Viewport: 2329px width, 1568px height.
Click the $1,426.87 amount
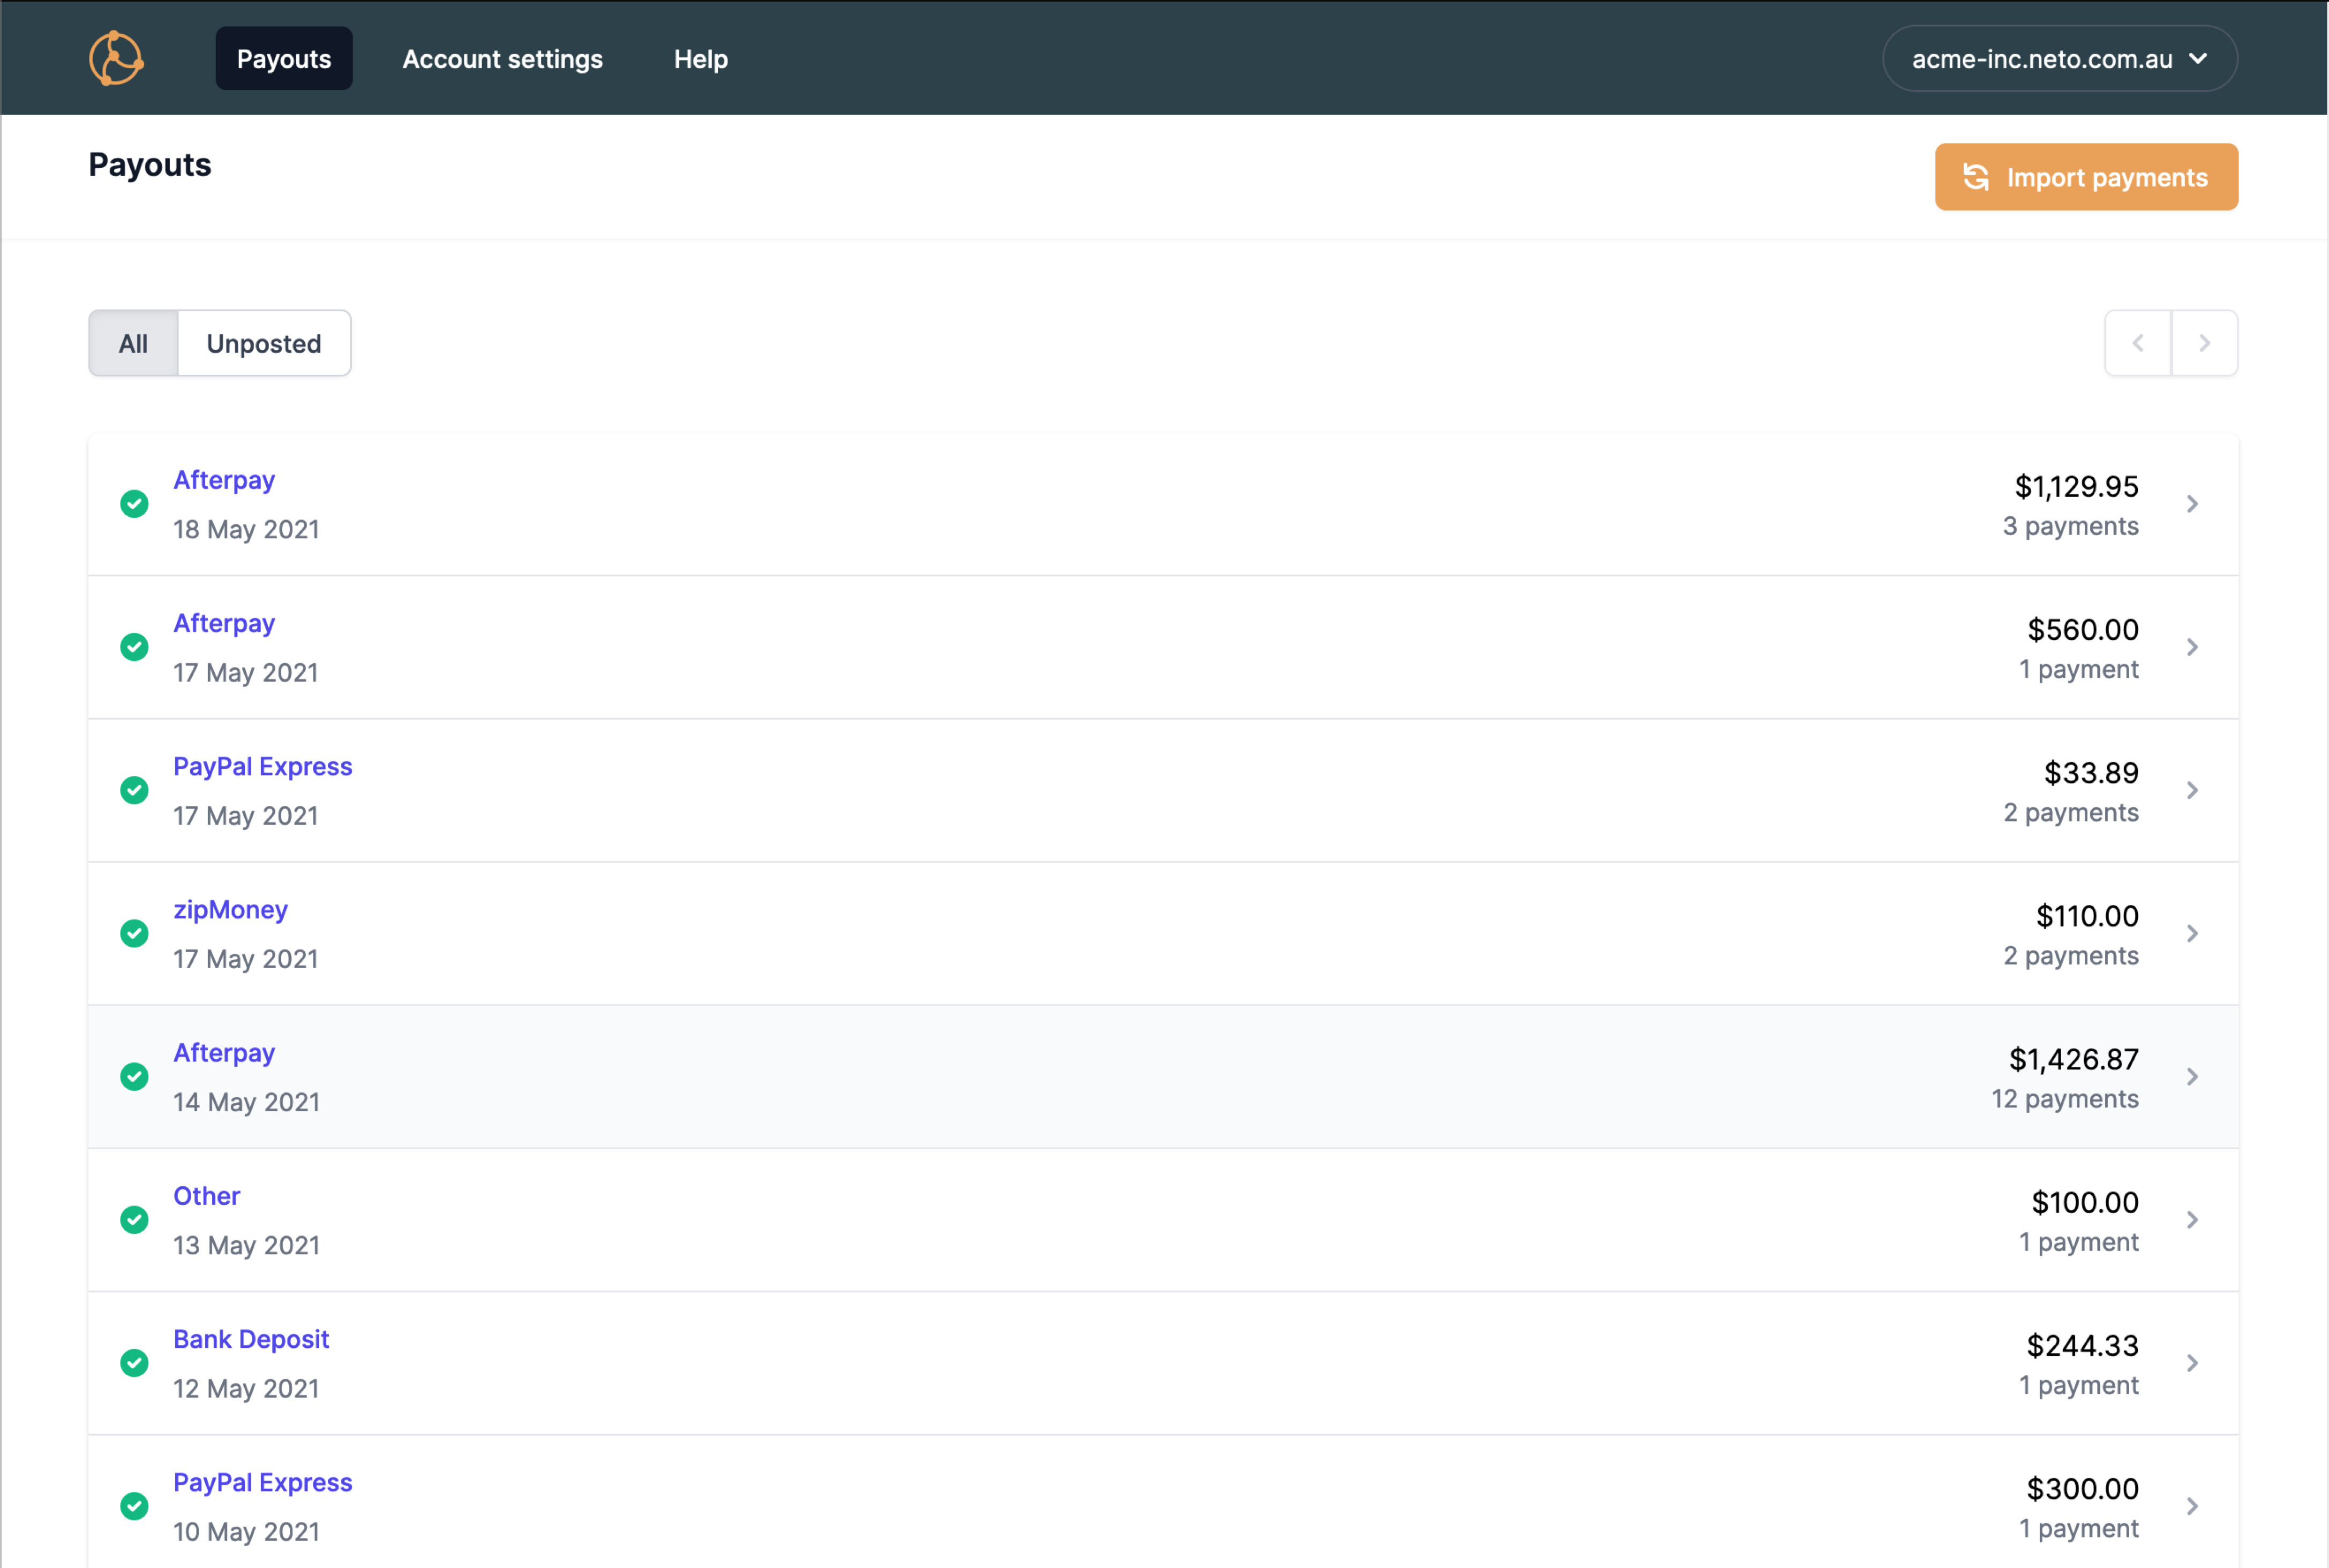pyautogui.click(x=2074, y=1059)
